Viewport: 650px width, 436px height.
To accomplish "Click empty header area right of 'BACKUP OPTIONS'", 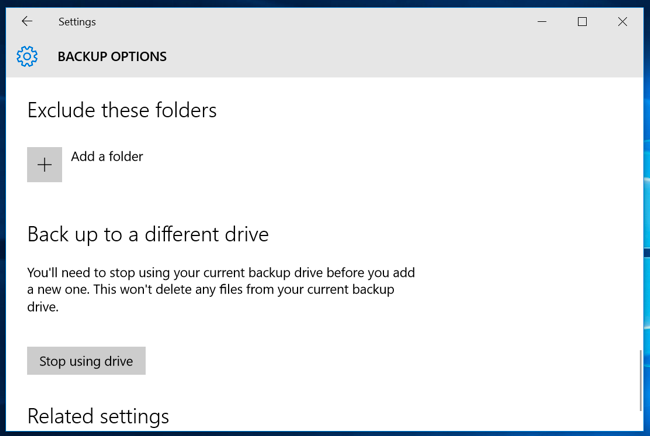I will [x=400, y=57].
